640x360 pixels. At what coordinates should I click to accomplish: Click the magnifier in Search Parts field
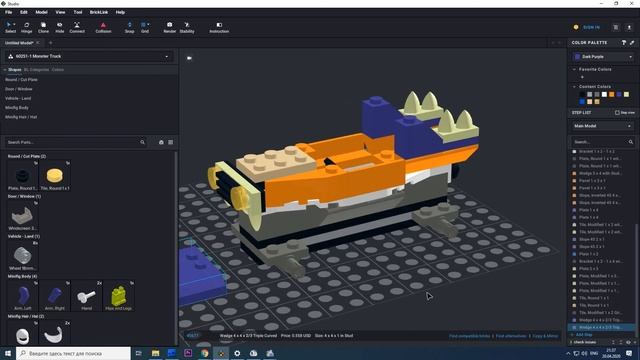point(142,142)
